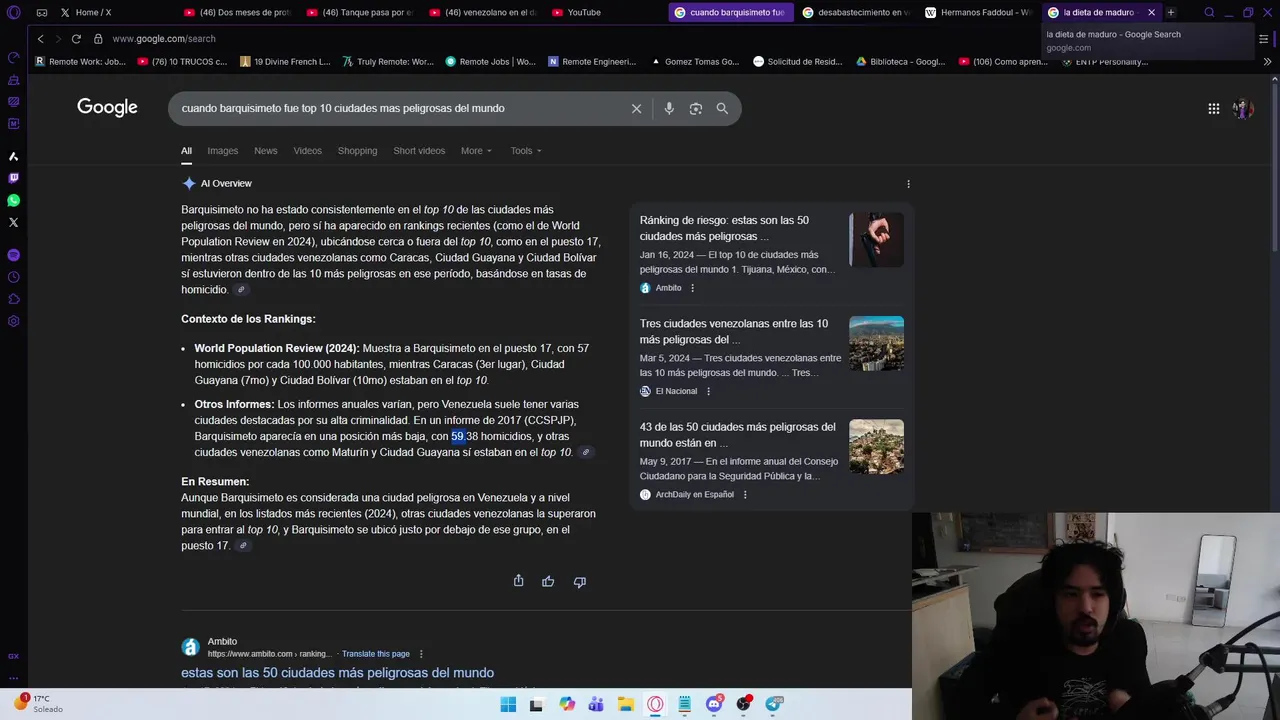Select the plain 'YouTube' browser tab
This screenshot has width=1280, height=720.
608,12
